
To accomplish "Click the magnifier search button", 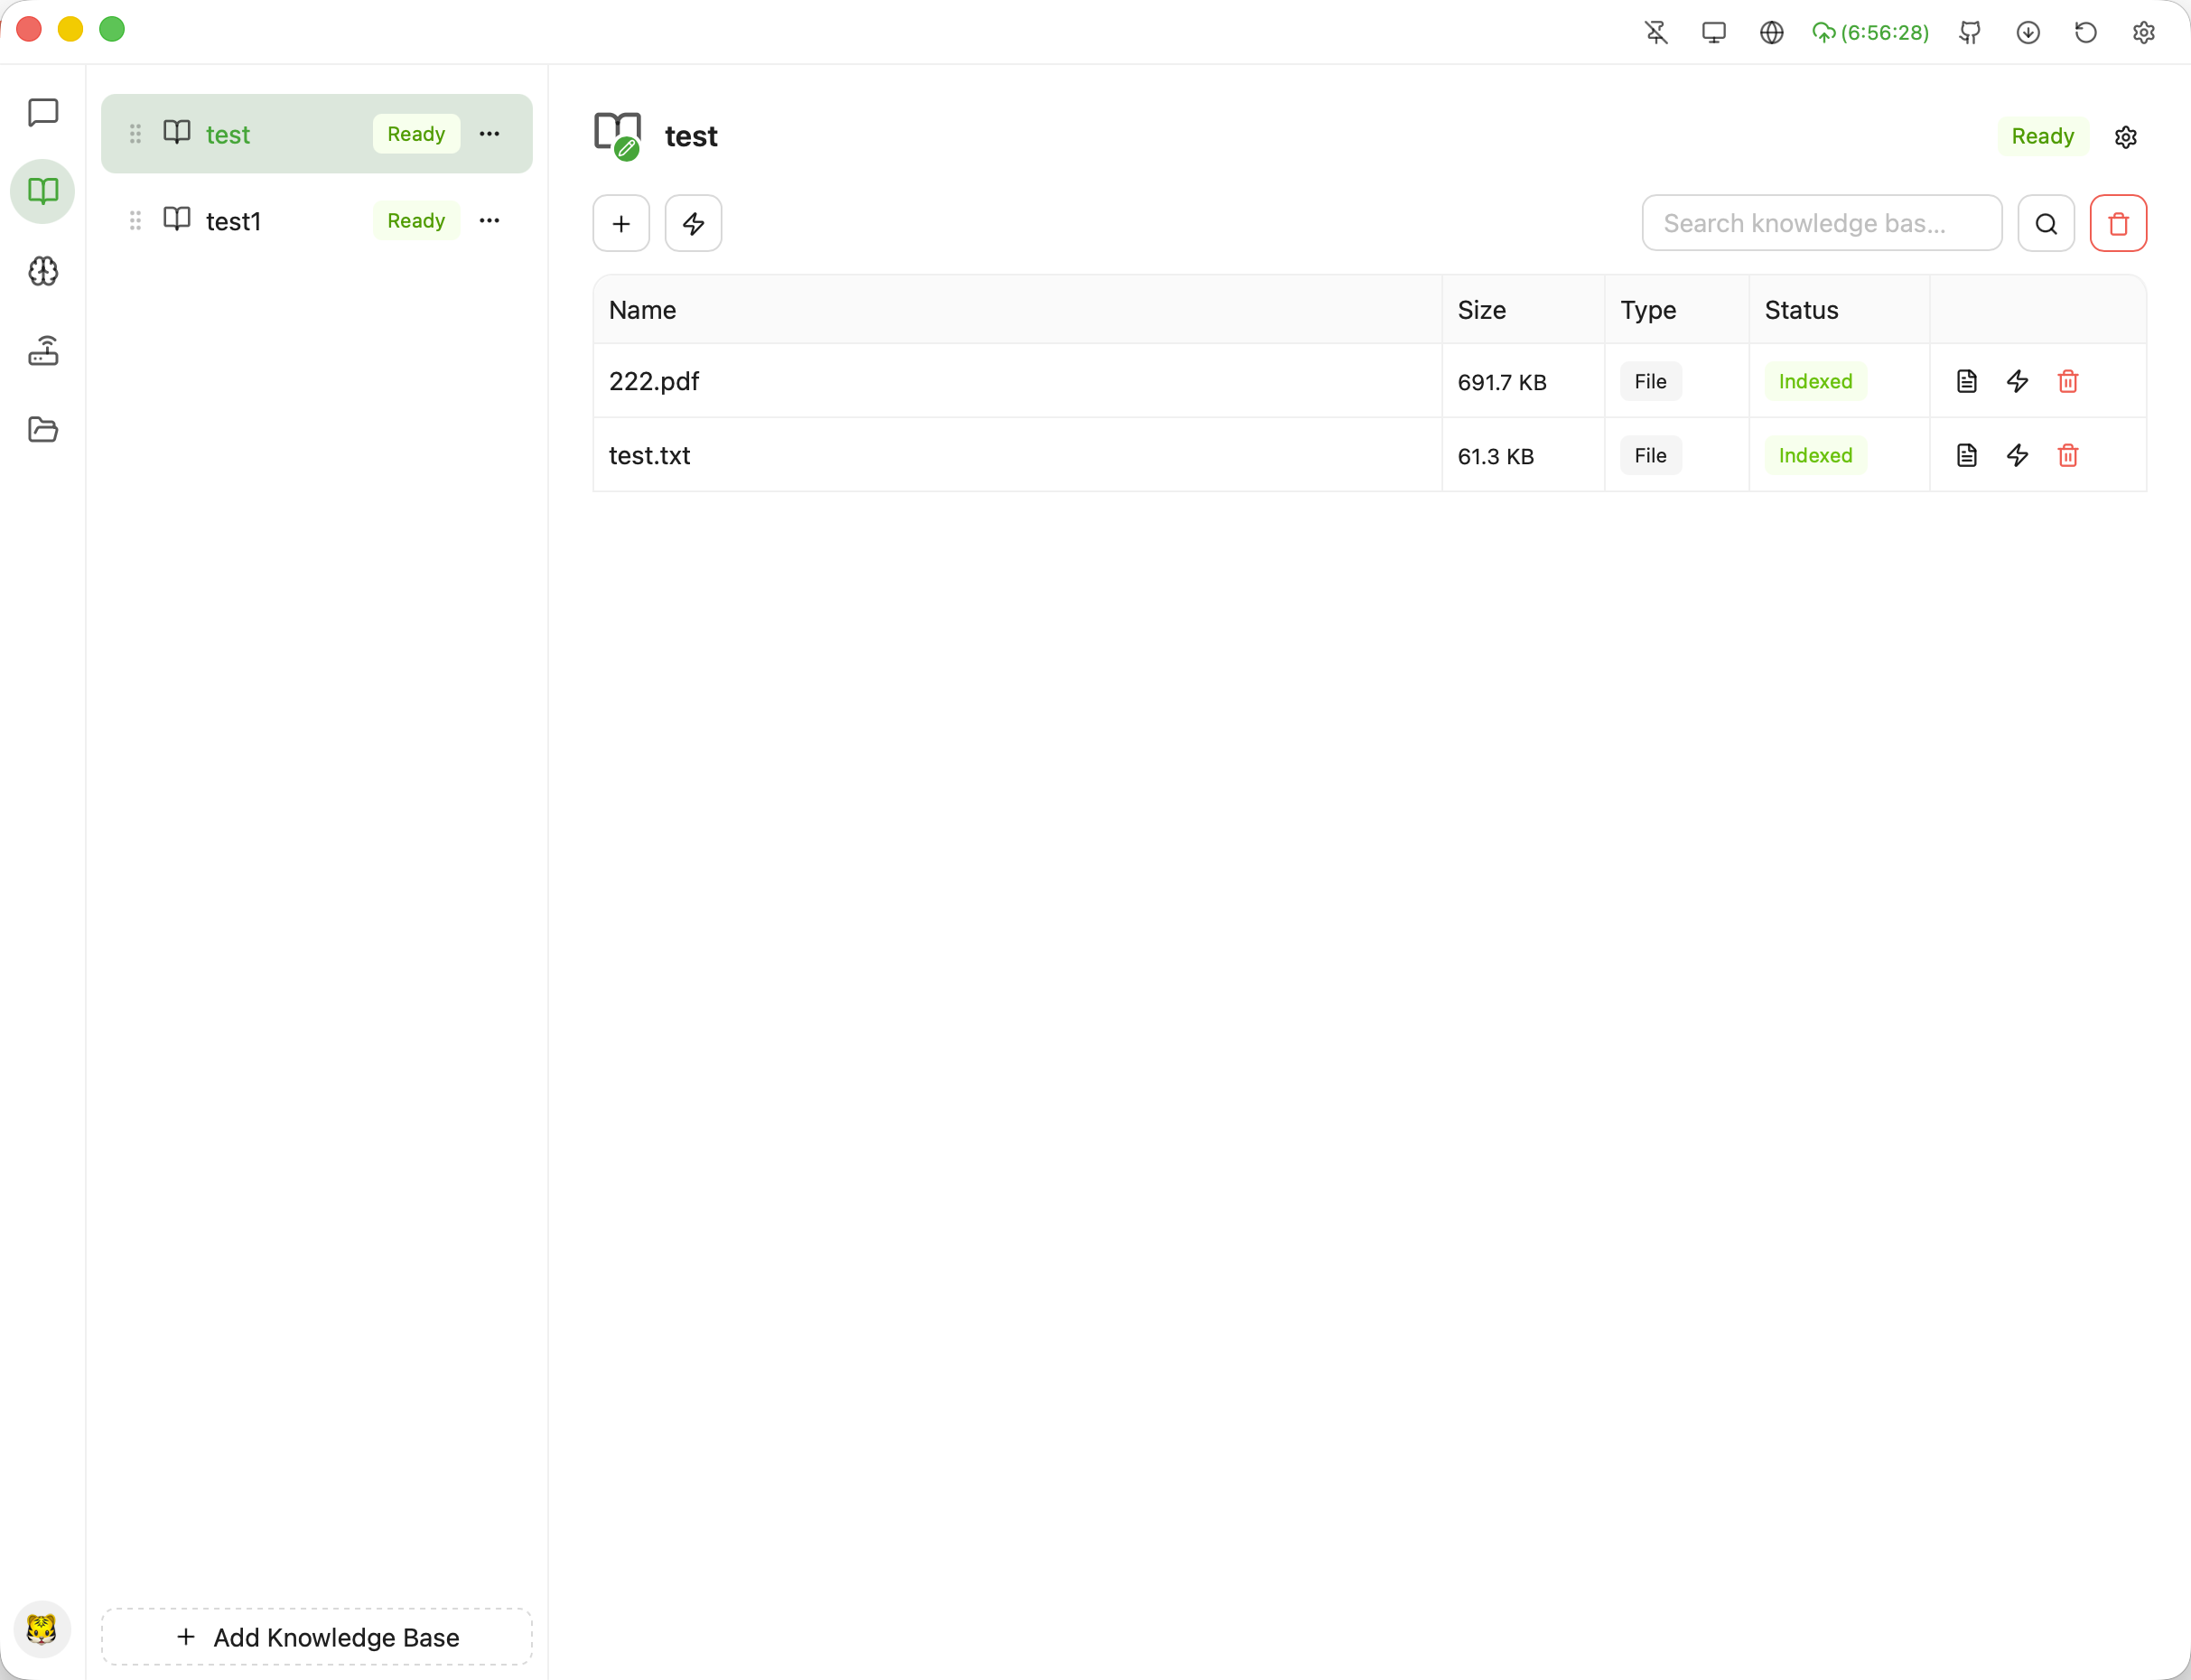I will [x=2046, y=223].
